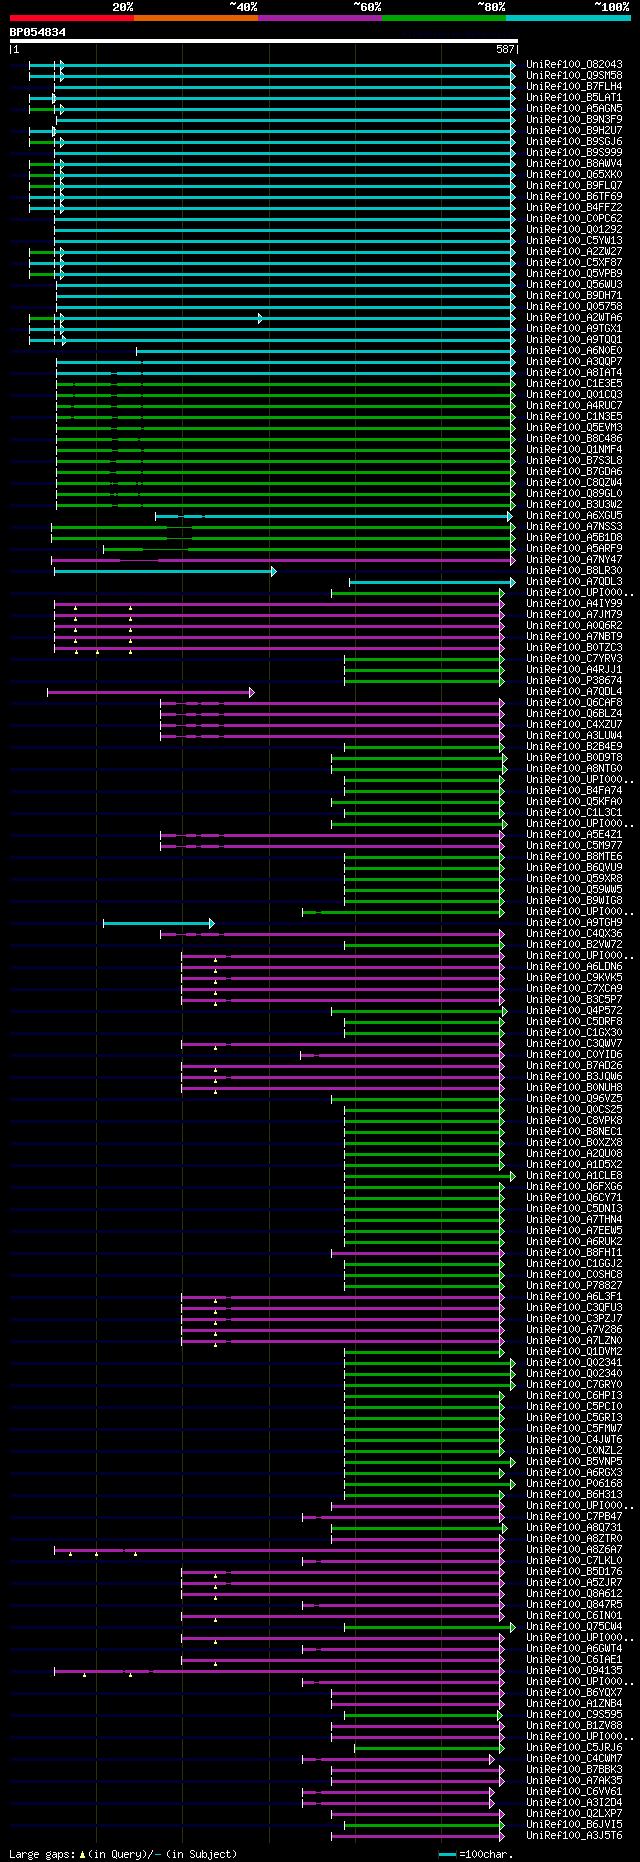This screenshot has height=1862, width=640.
Task: Select the BP054834 query name
Action: (38, 32)
